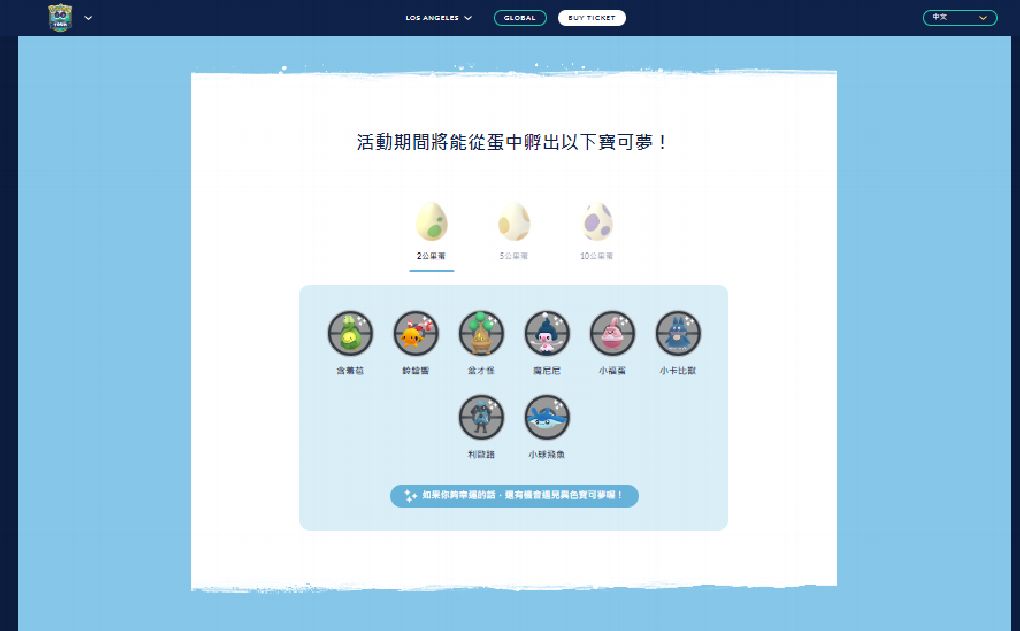Click the 小球飛魚 name label

tap(546, 454)
